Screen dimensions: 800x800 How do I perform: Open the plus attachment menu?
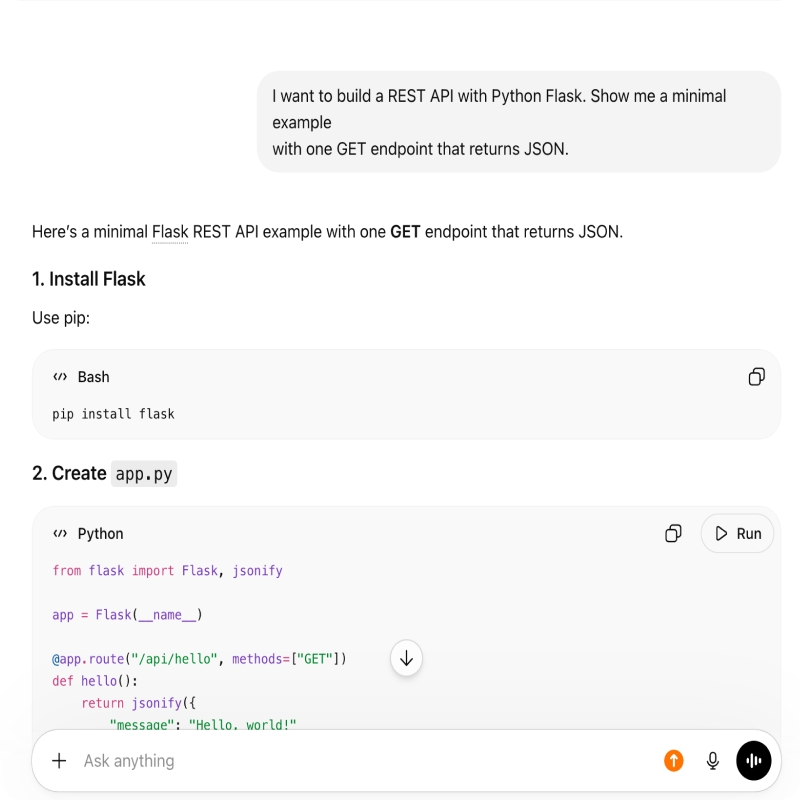click(x=59, y=761)
